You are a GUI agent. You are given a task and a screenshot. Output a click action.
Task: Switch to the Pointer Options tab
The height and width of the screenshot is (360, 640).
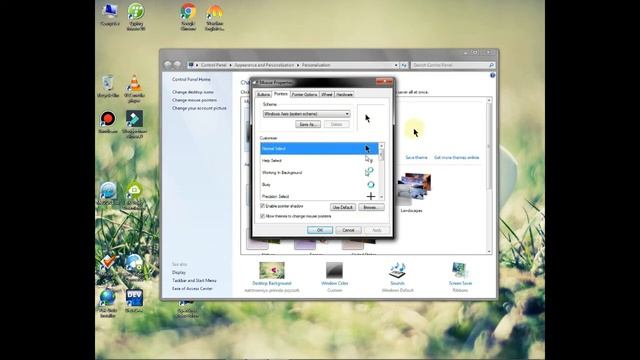coord(304,94)
